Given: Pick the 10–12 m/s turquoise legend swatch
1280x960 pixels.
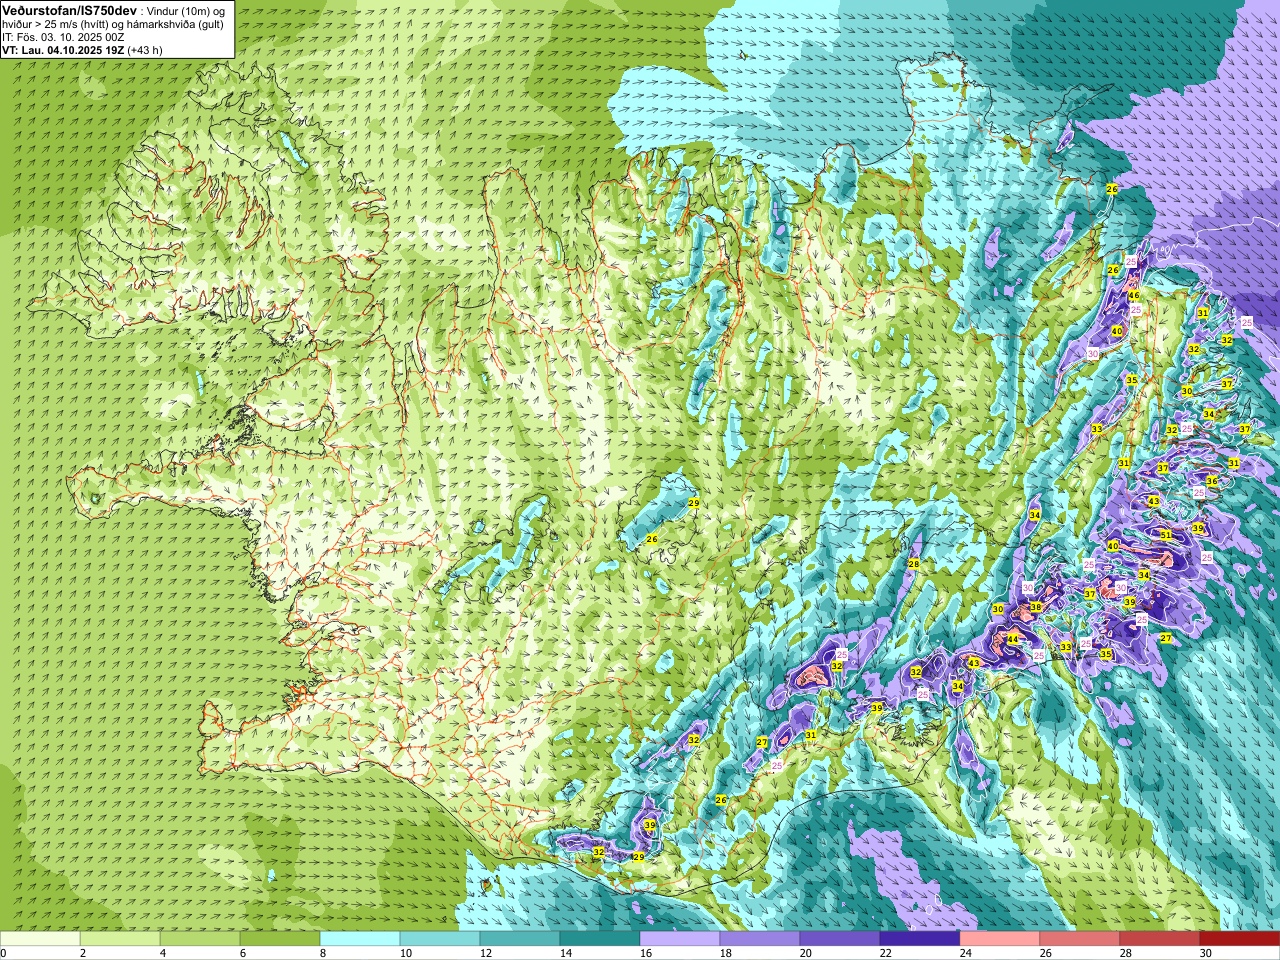Looking at the screenshot, I should pos(440,938).
